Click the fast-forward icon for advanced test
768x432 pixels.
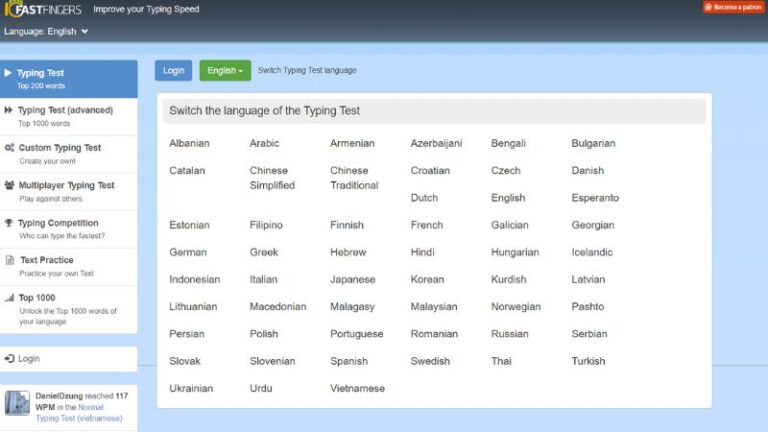(x=9, y=110)
